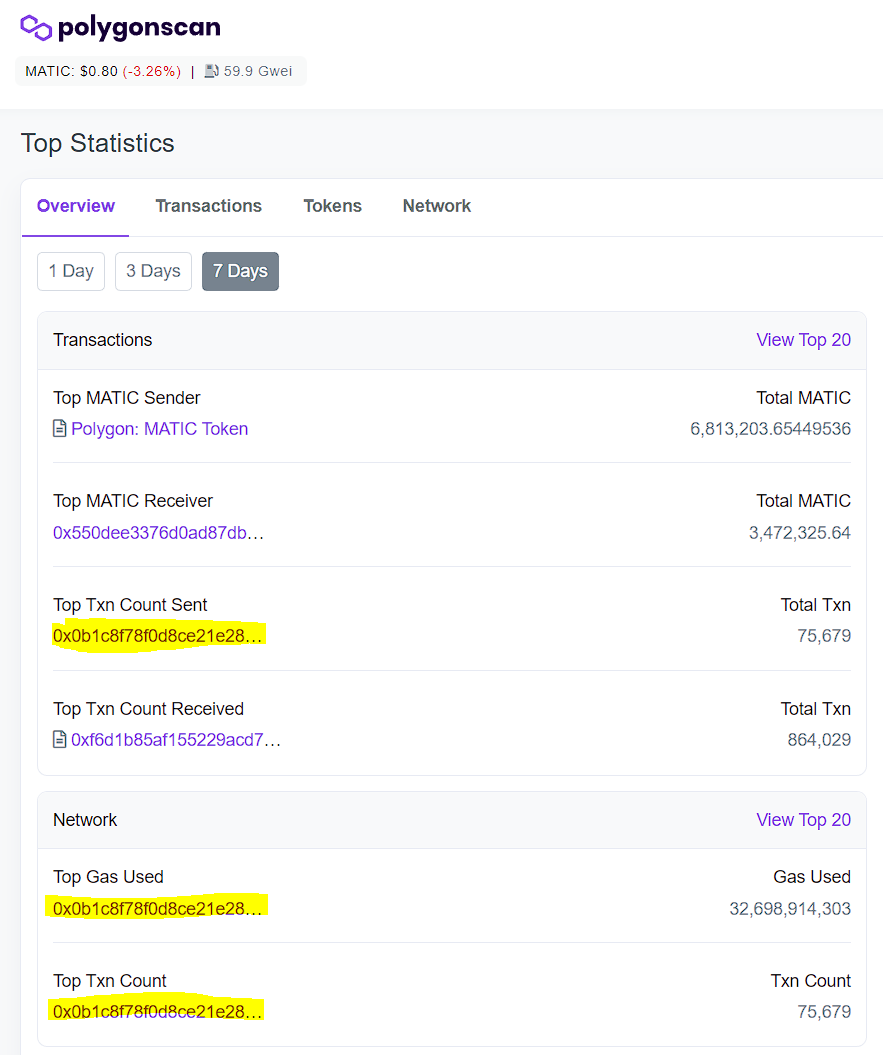Click the MATIC: $0.80 price text

coord(71,71)
